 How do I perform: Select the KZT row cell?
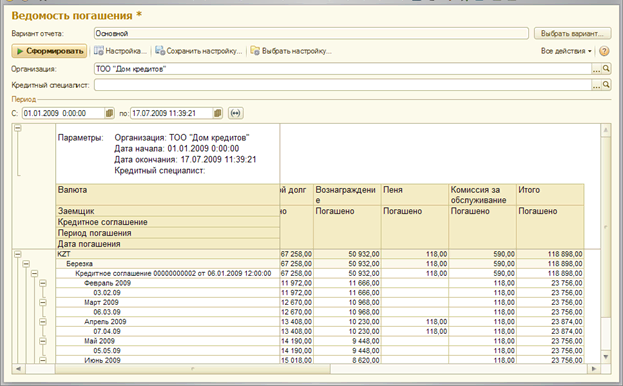coord(168,254)
